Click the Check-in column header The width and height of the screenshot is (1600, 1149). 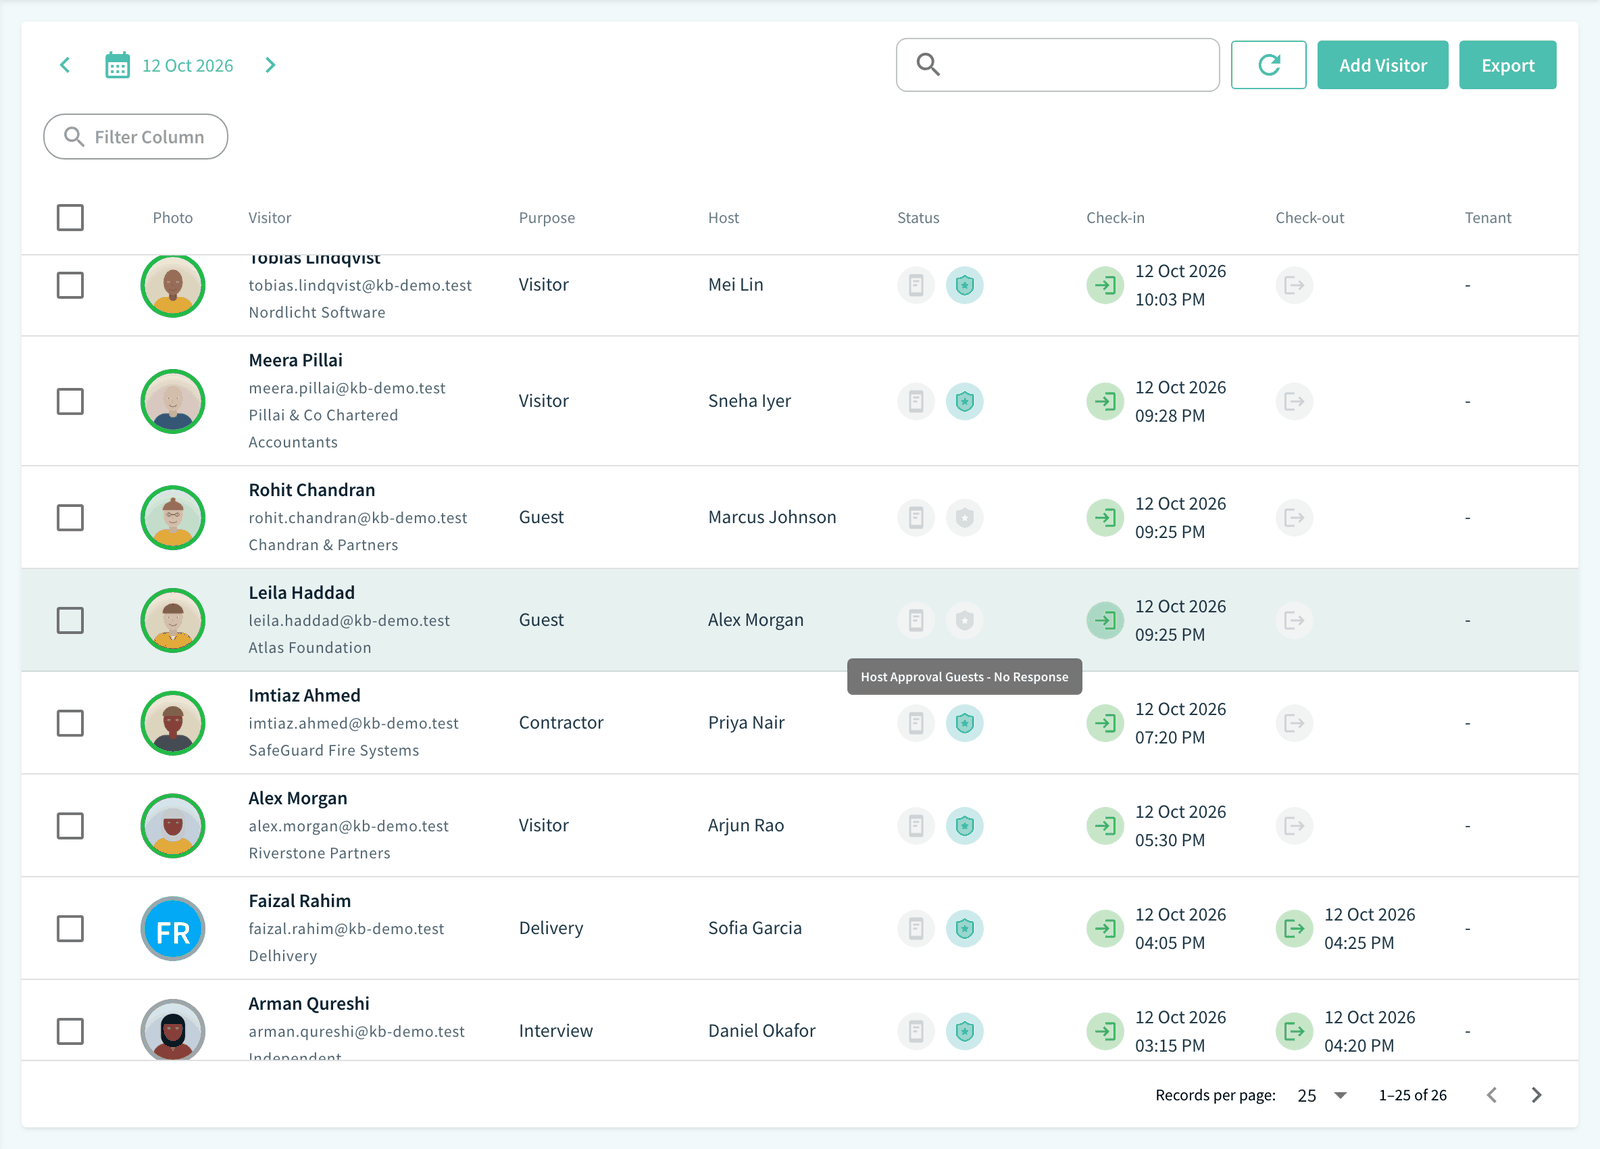point(1115,218)
